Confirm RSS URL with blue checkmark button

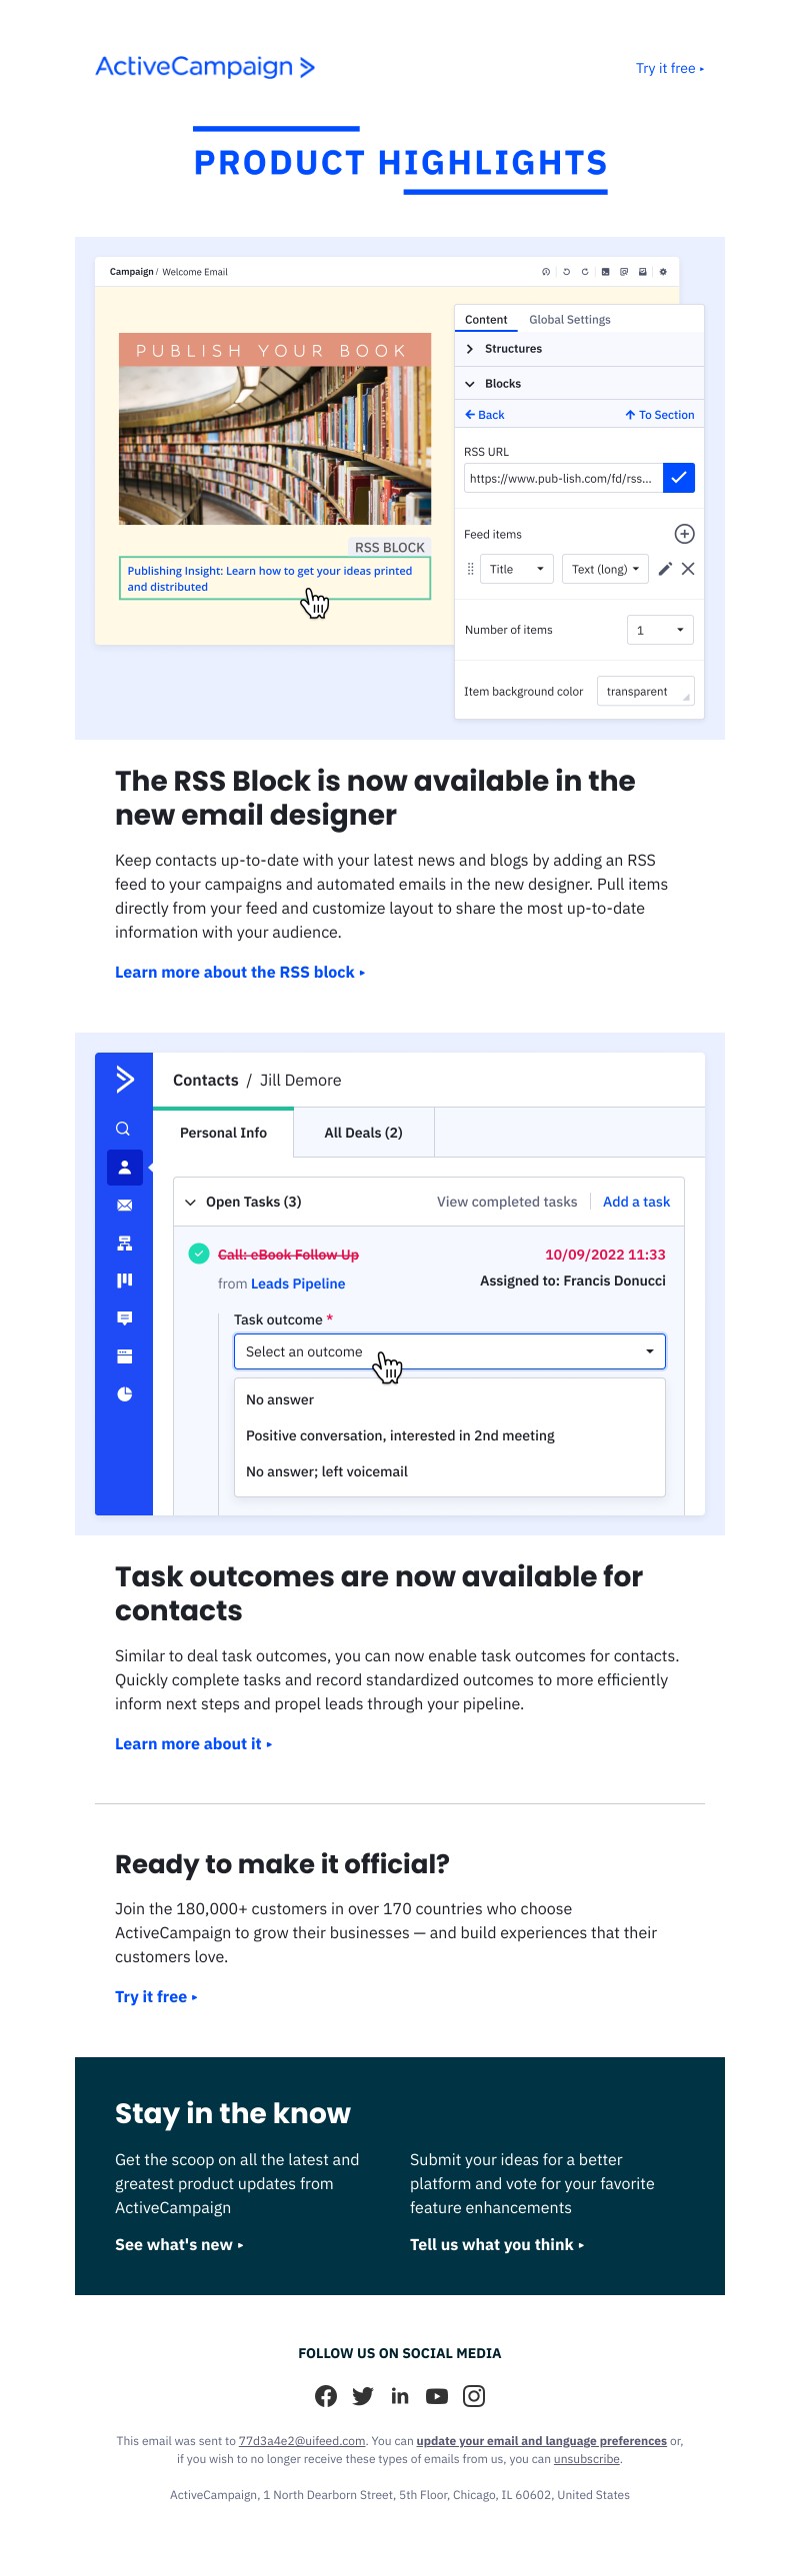tap(678, 478)
